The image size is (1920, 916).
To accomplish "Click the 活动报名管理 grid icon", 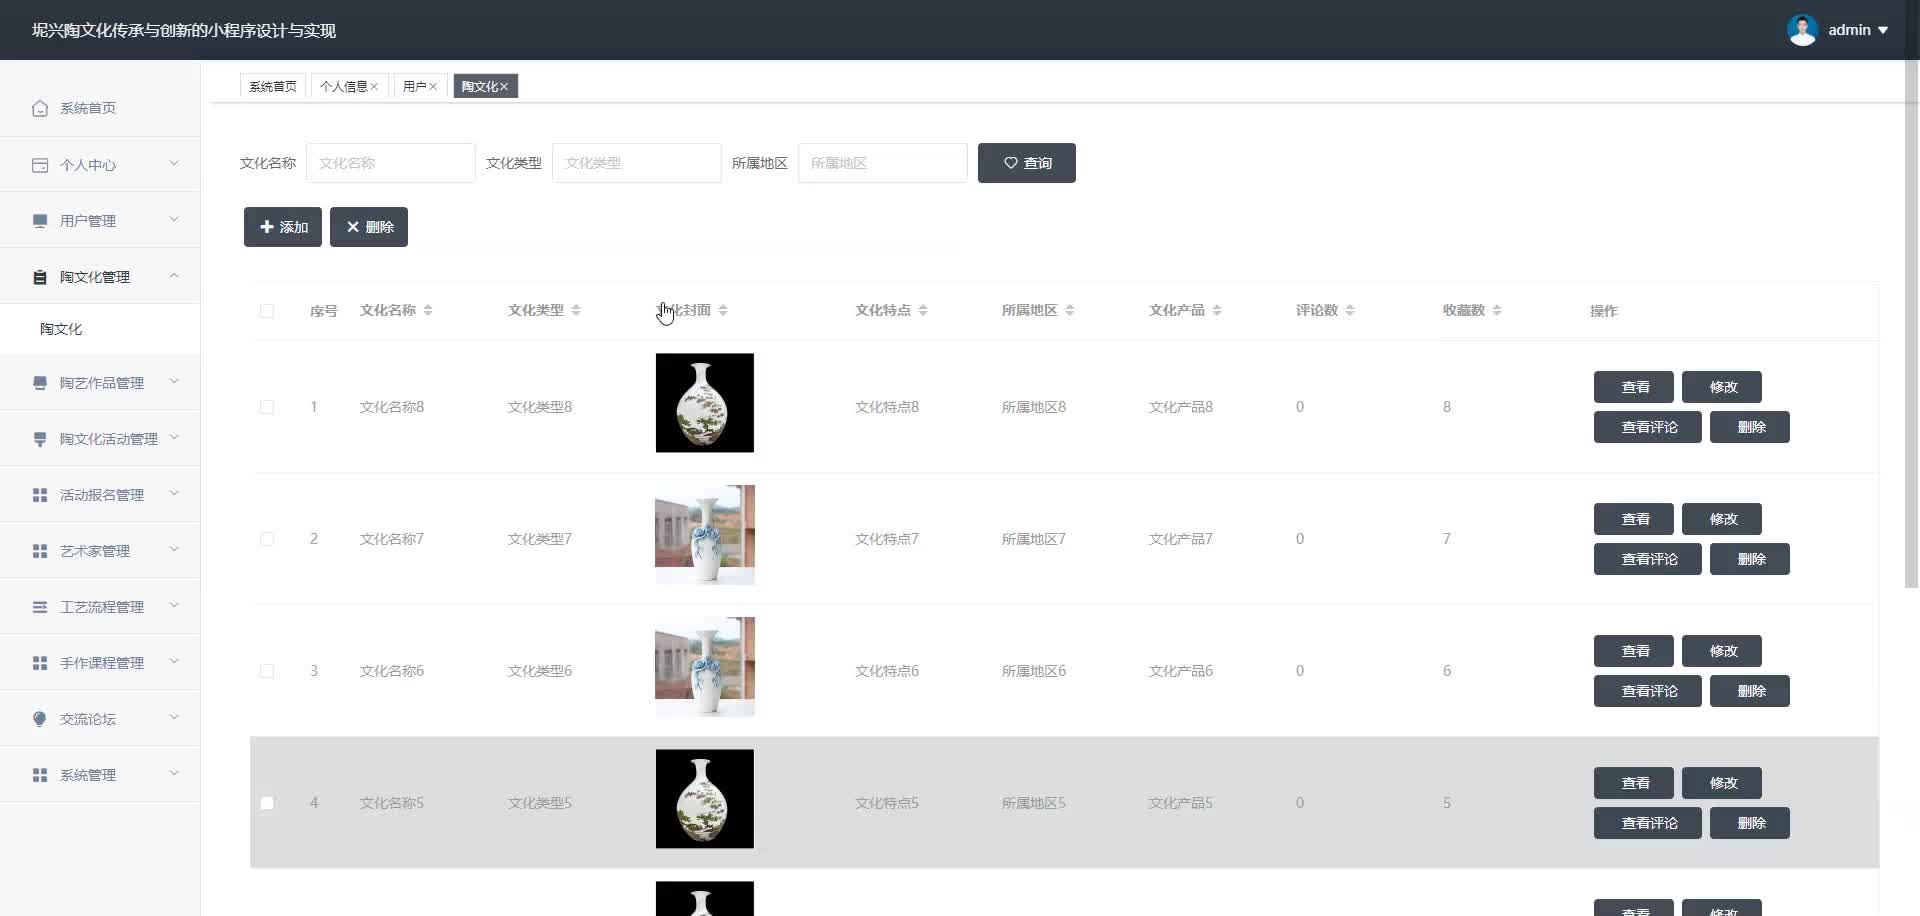I will tap(40, 495).
